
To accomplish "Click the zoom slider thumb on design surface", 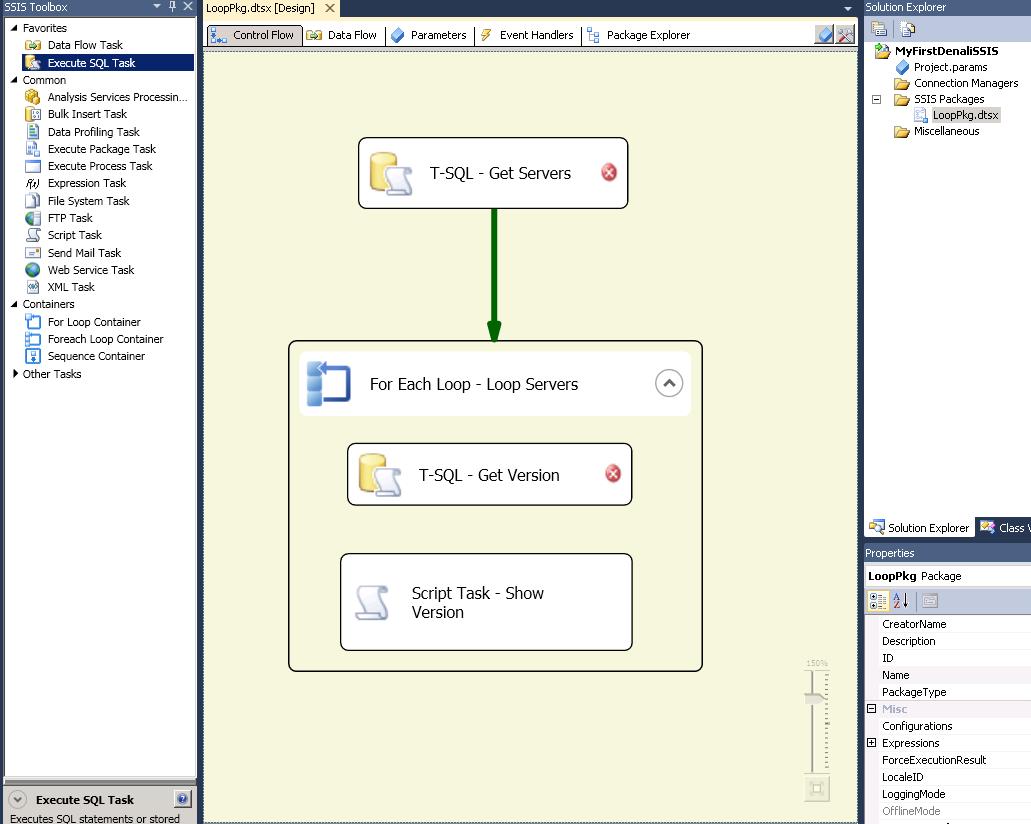I will (x=815, y=698).
